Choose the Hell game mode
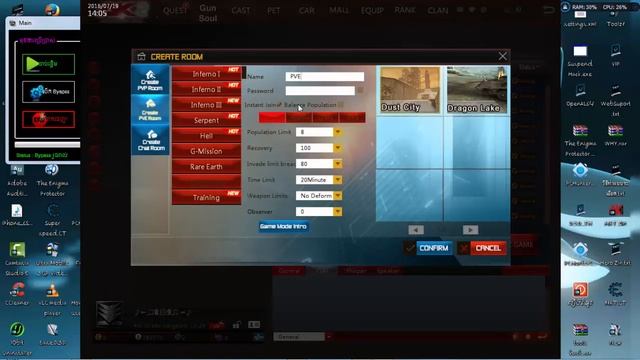640x360 pixels. [x=206, y=136]
